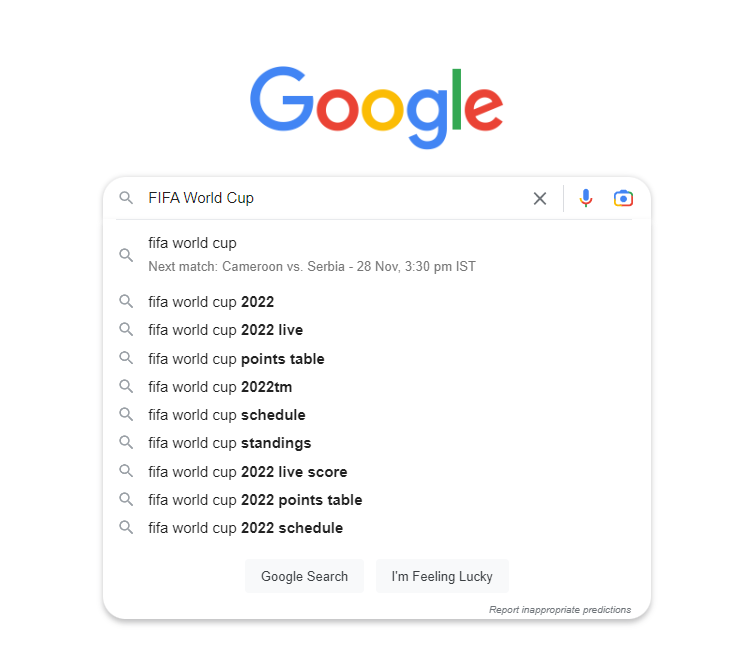Click the voice search microphone icon
The width and height of the screenshot is (740, 668).
tap(586, 198)
